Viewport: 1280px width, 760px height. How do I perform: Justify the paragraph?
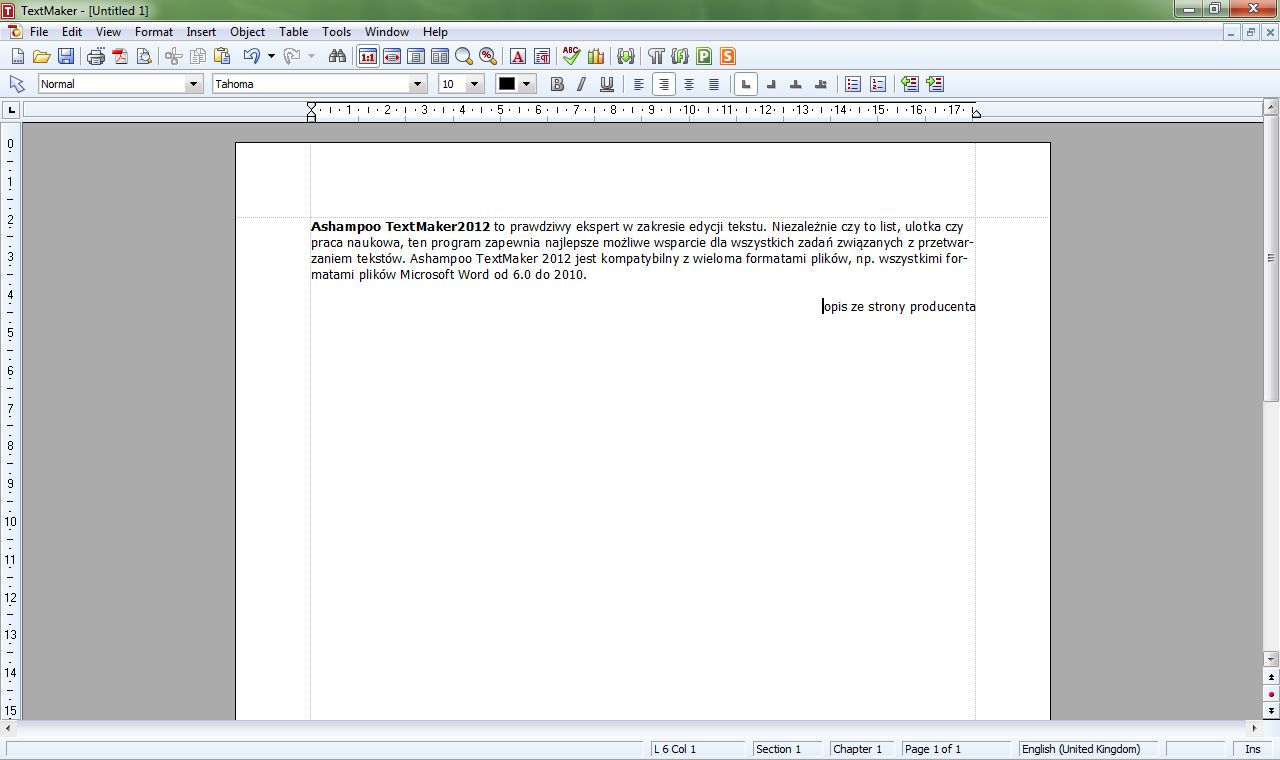click(x=714, y=84)
